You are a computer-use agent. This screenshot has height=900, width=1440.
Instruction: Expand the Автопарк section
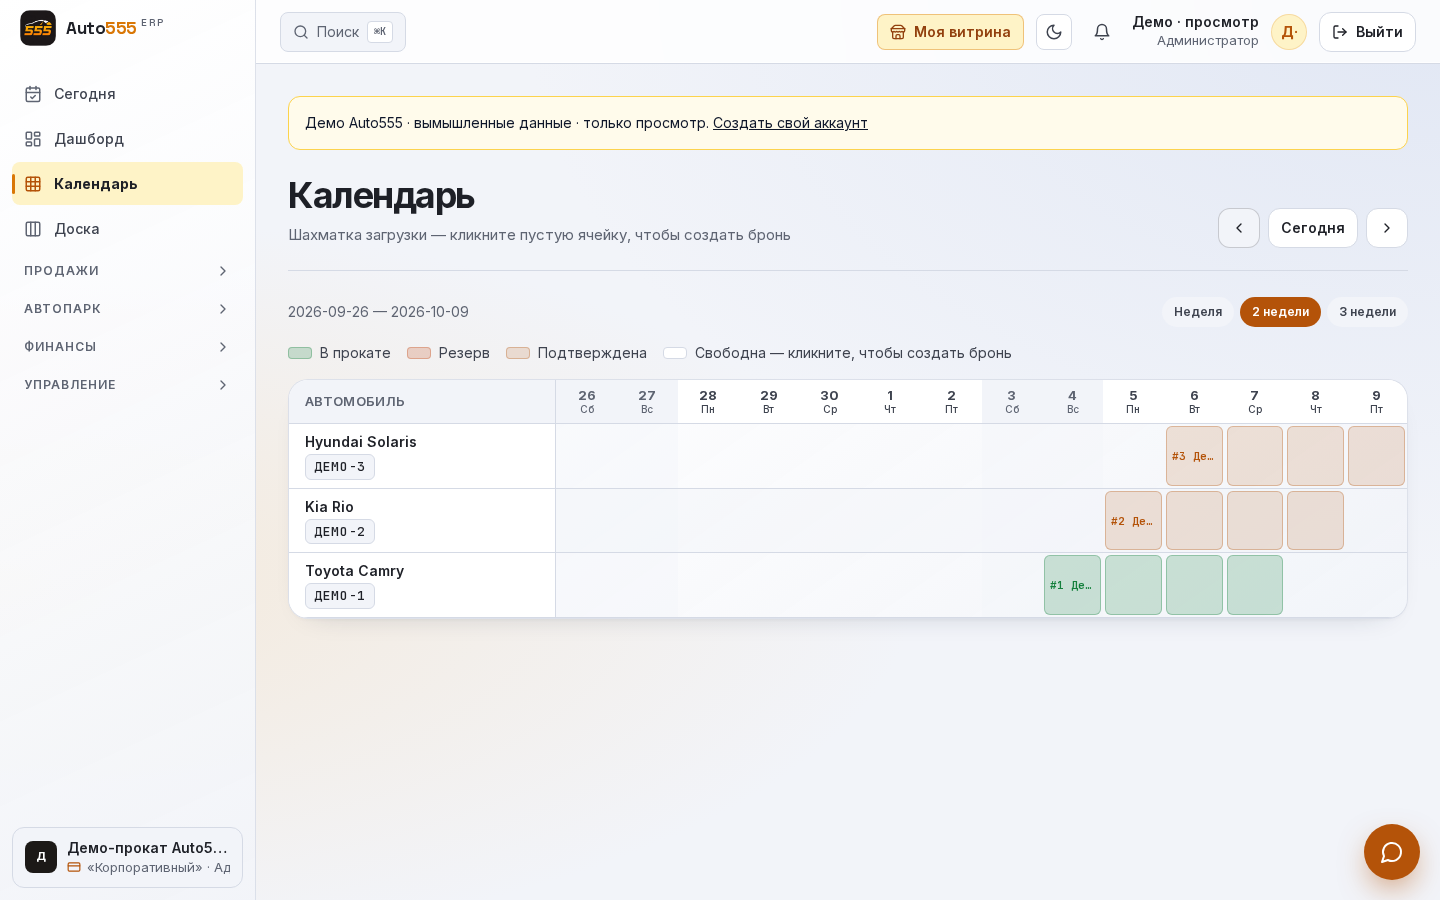(127, 309)
